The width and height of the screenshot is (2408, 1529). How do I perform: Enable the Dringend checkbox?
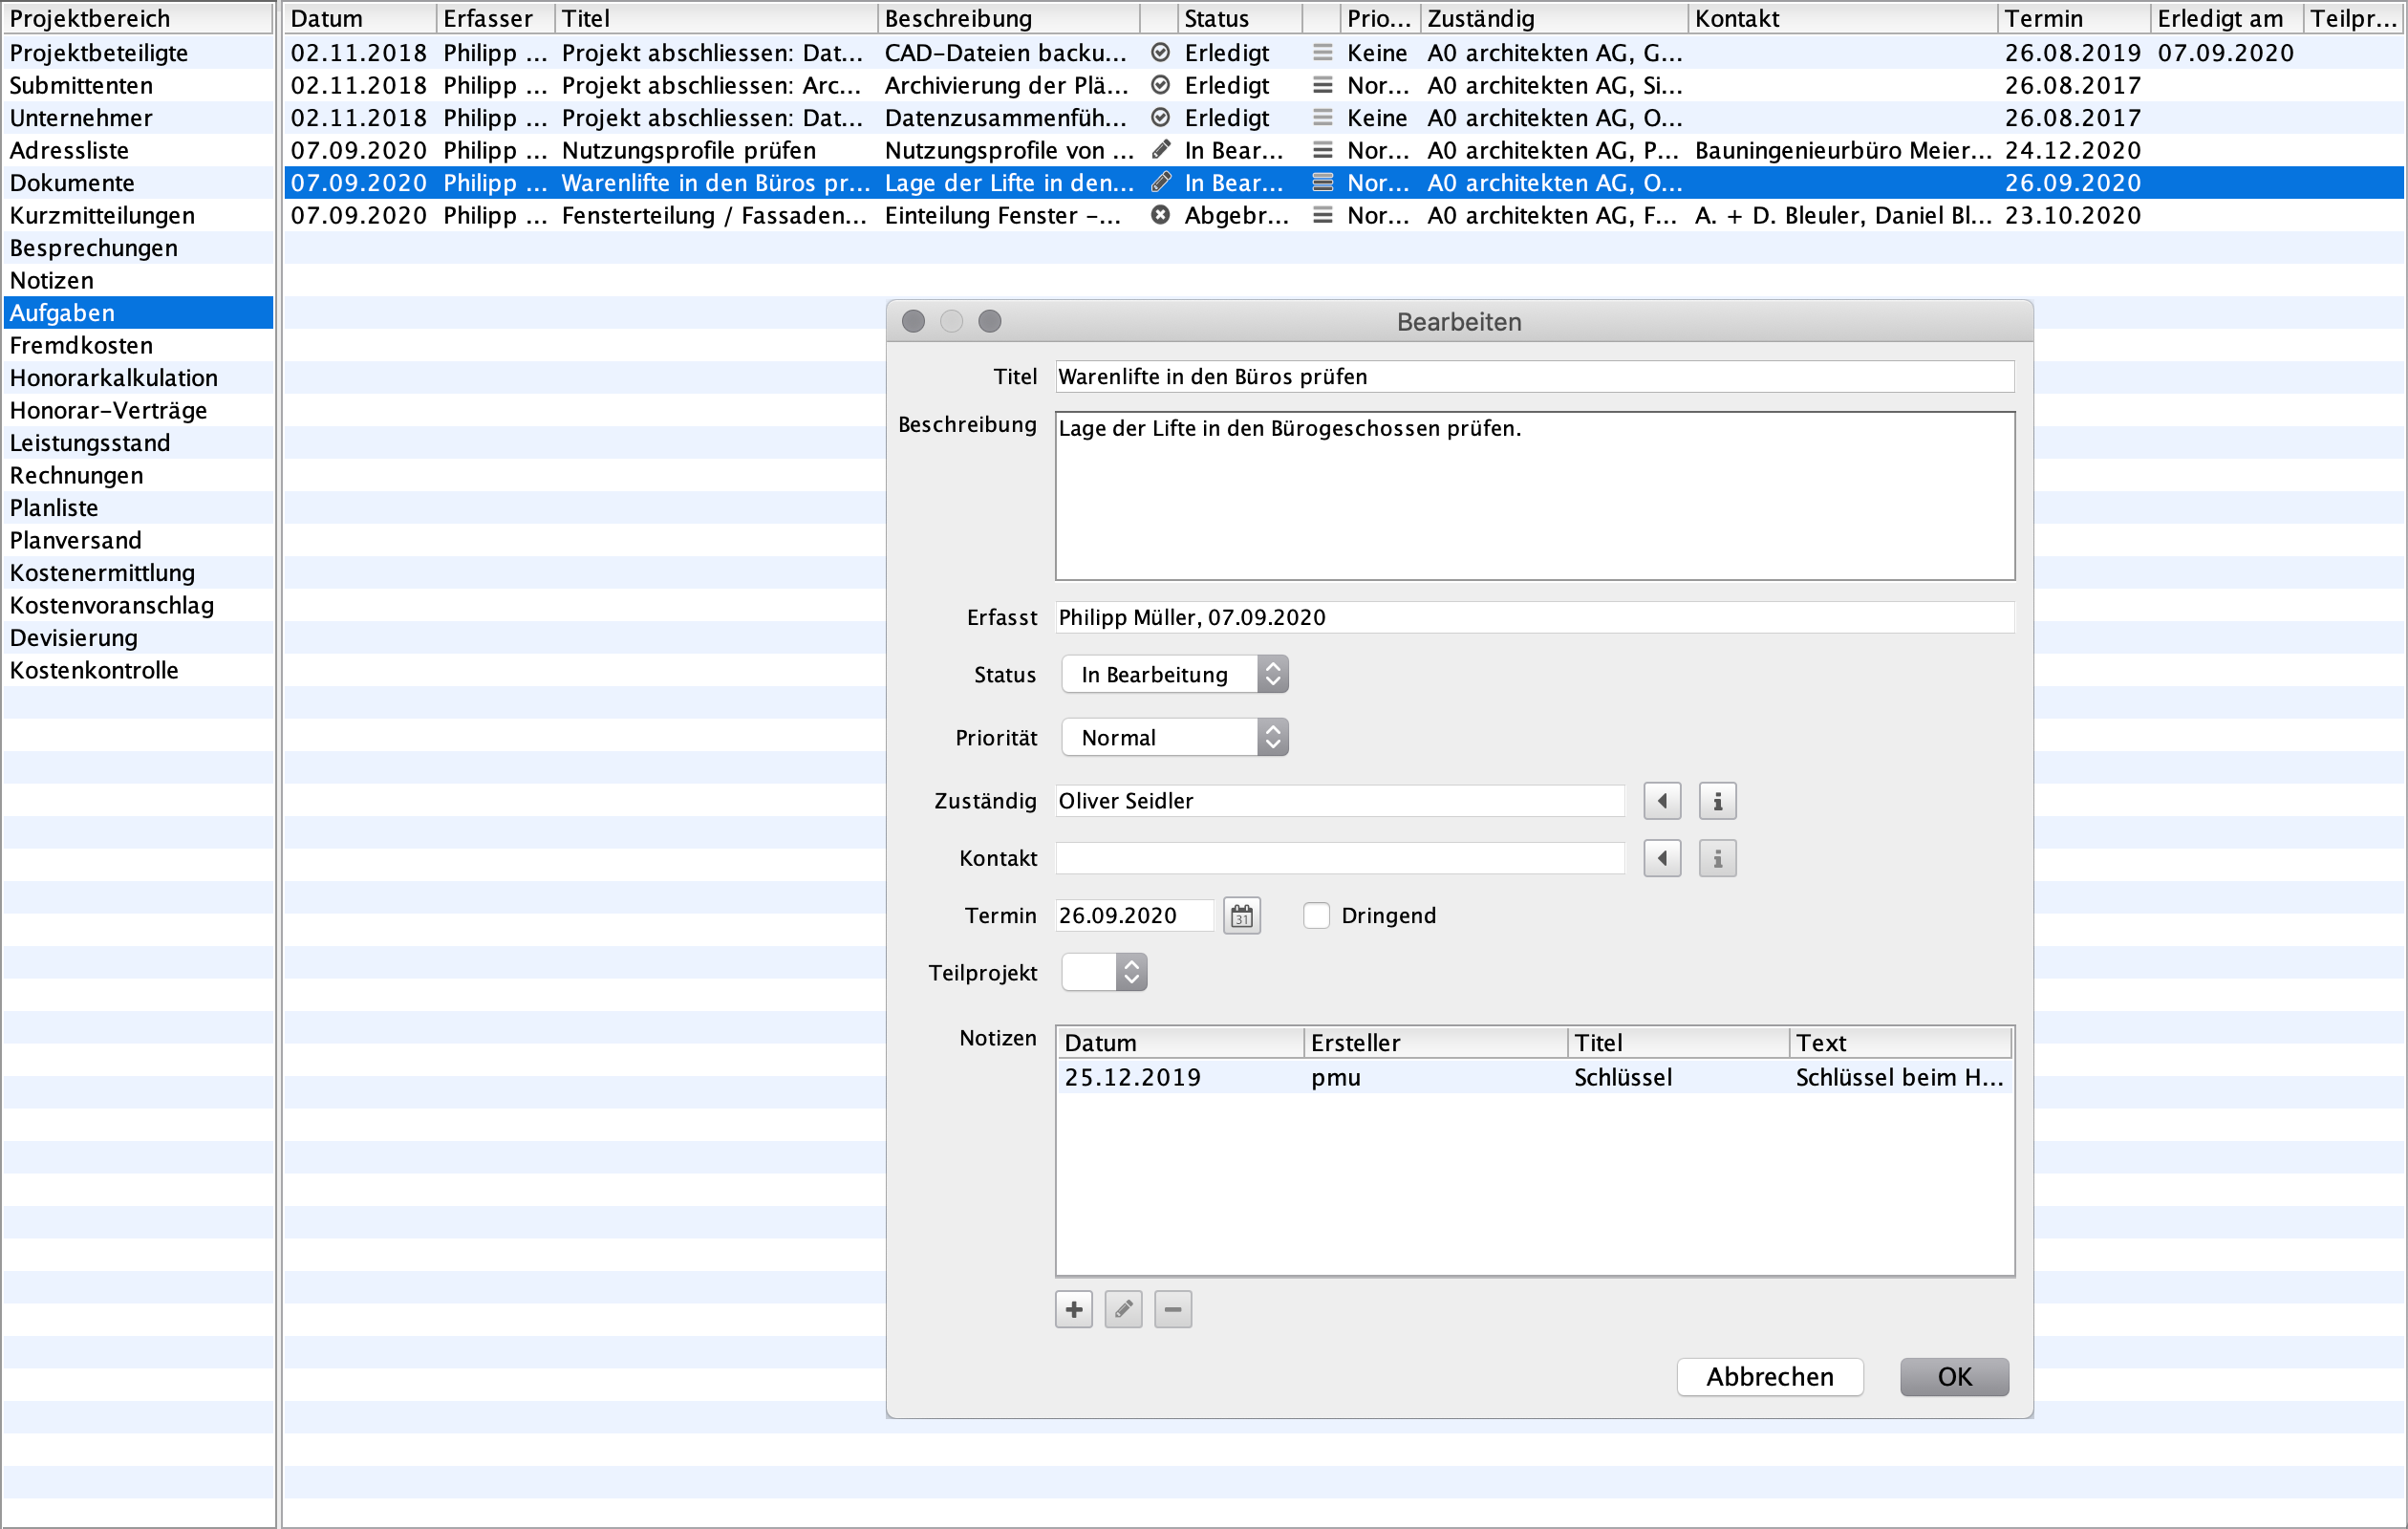(1315, 915)
